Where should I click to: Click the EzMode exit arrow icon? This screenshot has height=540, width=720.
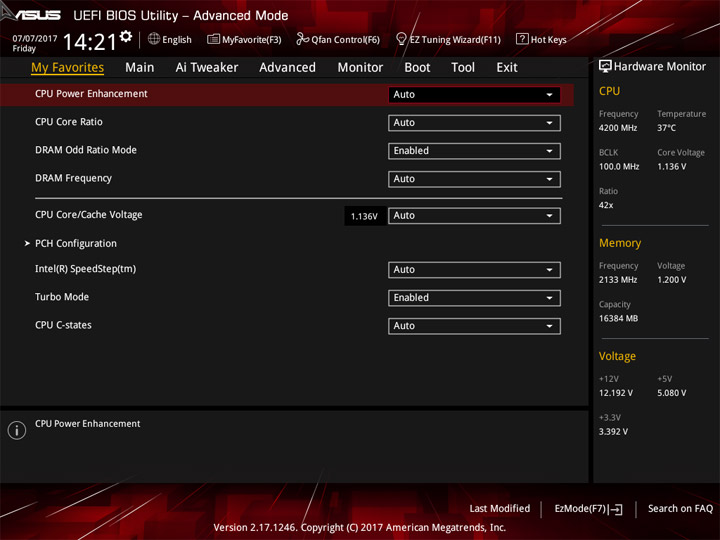[616, 509]
